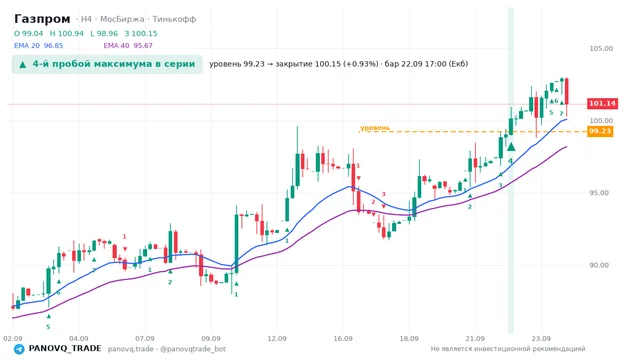The width and height of the screenshot is (640, 360).
Task: Click the Telegram icon beside PANOVQ_TRADE
Action: pos(19,349)
